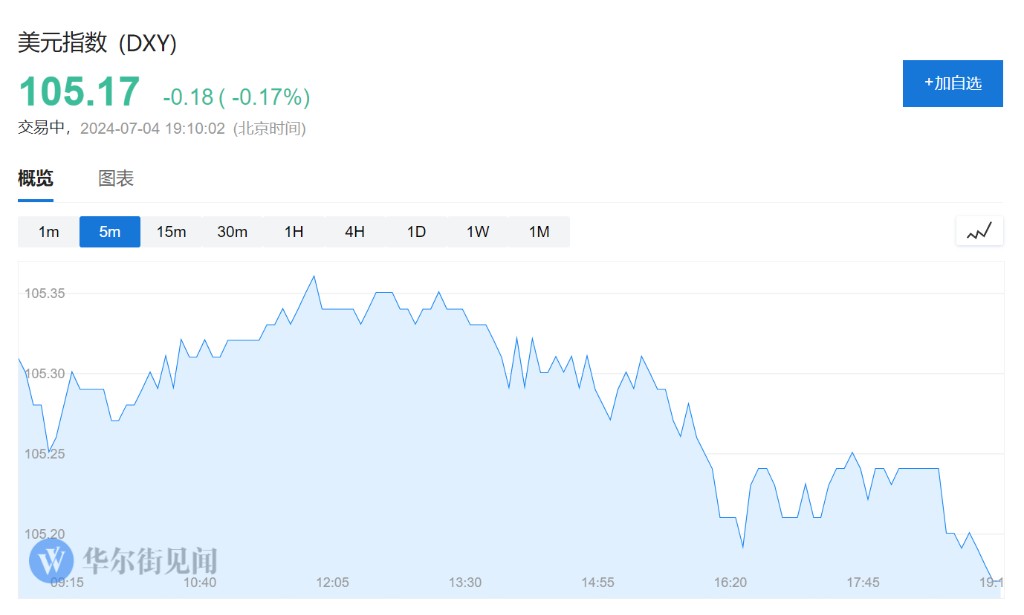Click the chart peak near 12:05
Screen dimensions: 1024x615
point(315,276)
